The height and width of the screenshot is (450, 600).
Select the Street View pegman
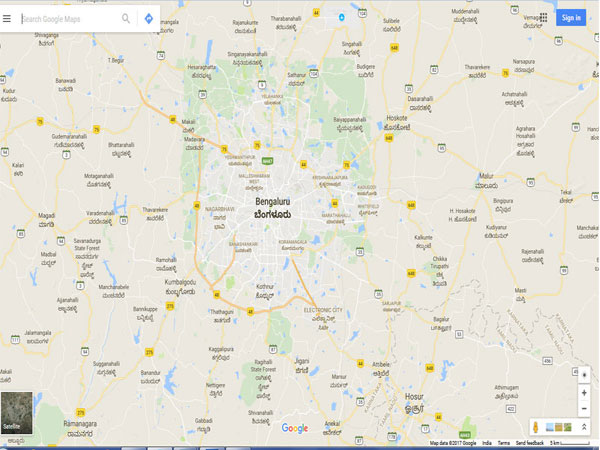(536, 427)
